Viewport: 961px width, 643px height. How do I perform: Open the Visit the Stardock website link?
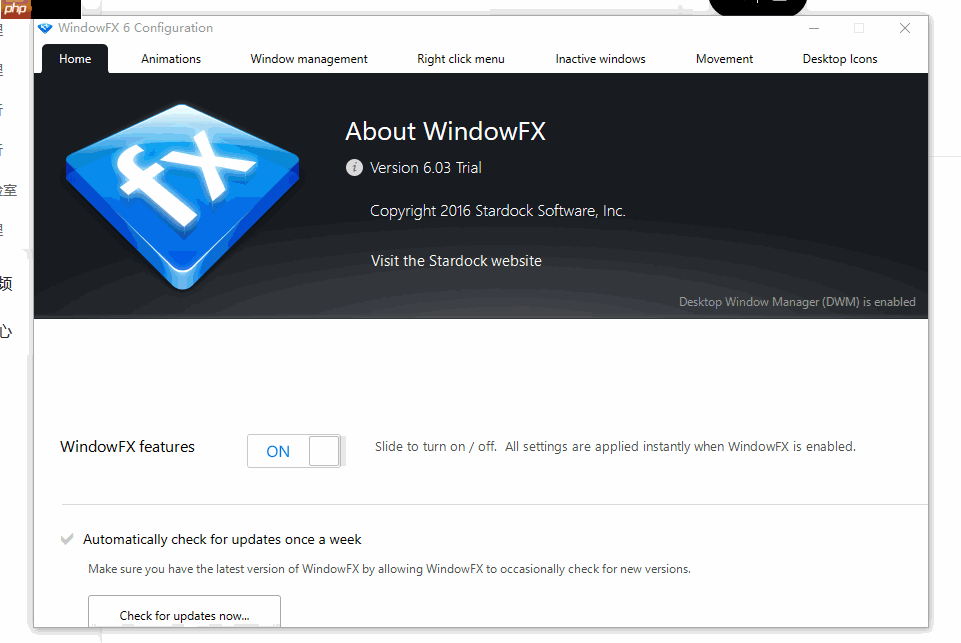pos(456,261)
